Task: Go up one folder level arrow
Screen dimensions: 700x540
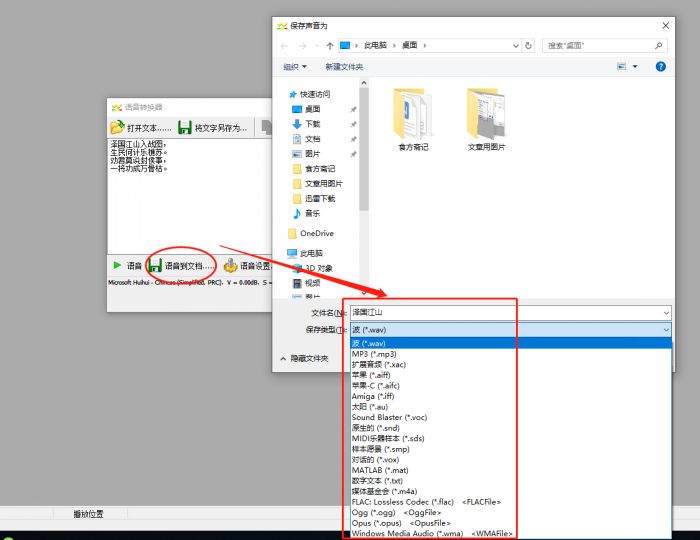Action: [x=330, y=46]
